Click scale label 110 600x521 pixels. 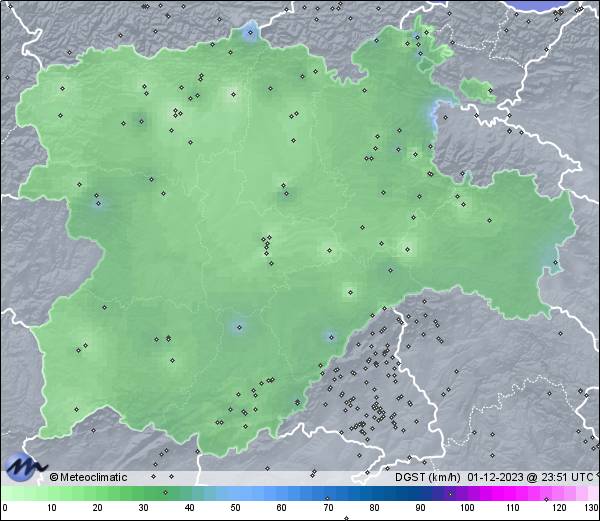point(513,508)
